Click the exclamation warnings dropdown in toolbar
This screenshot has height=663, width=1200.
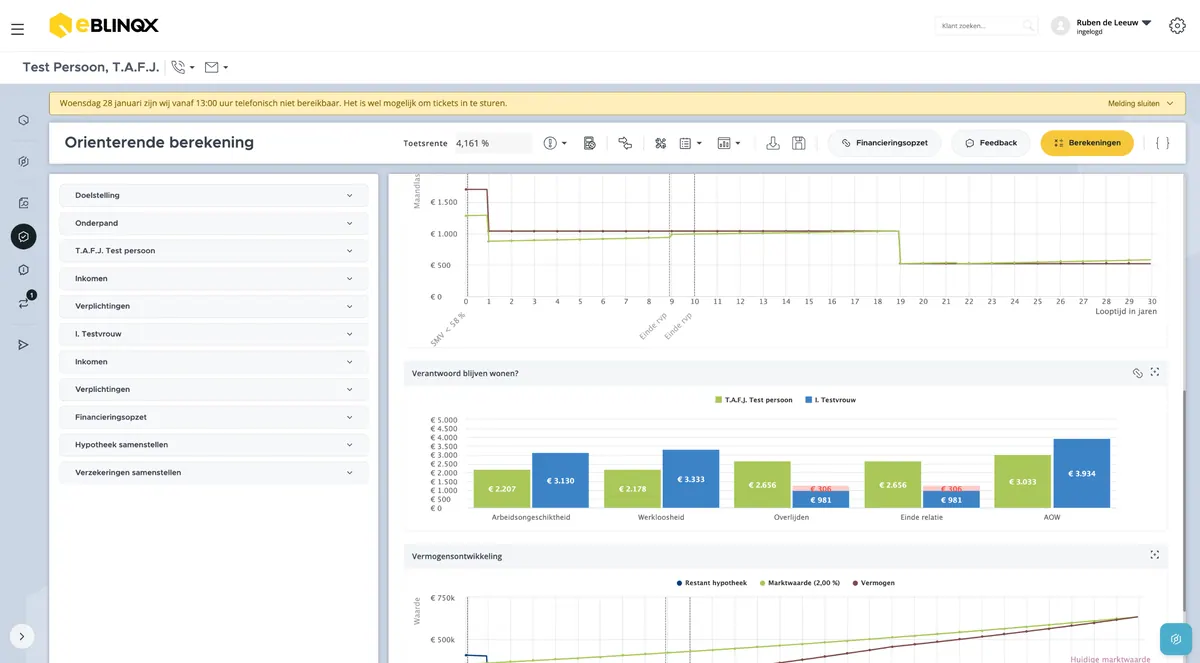pyautogui.click(x=555, y=143)
